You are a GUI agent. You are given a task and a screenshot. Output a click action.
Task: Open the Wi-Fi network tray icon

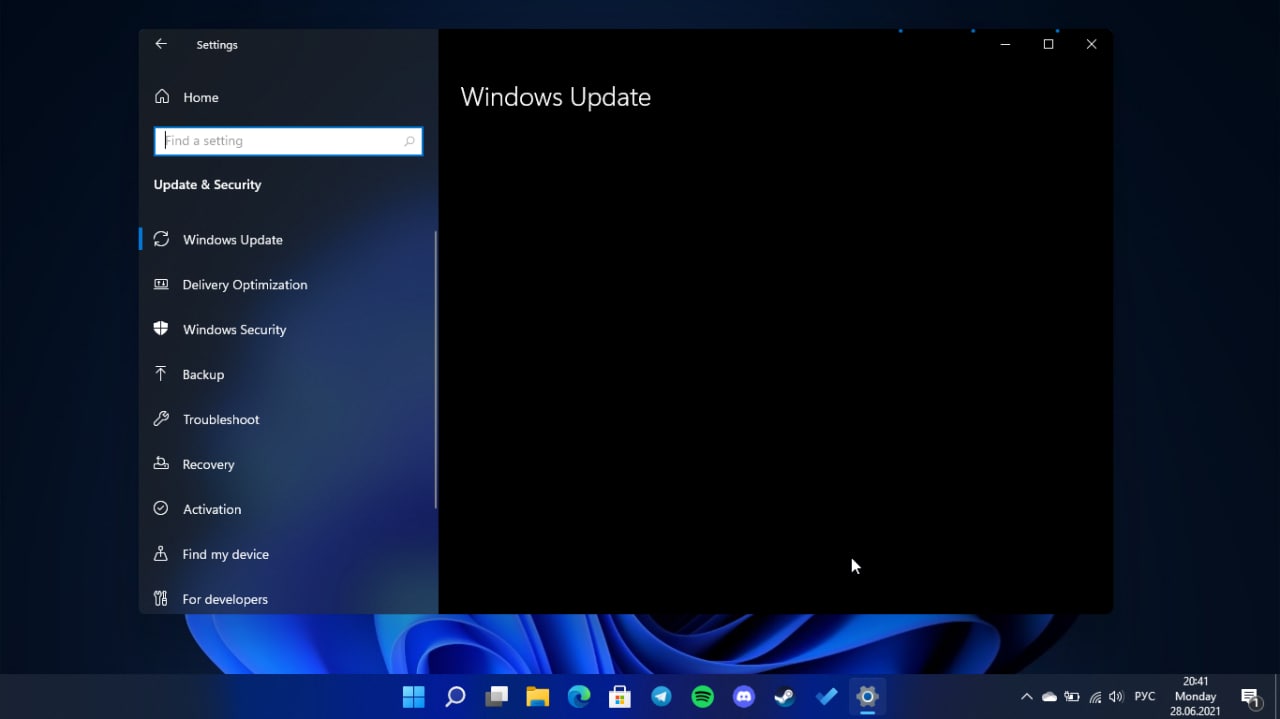[x=1095, y=697]
